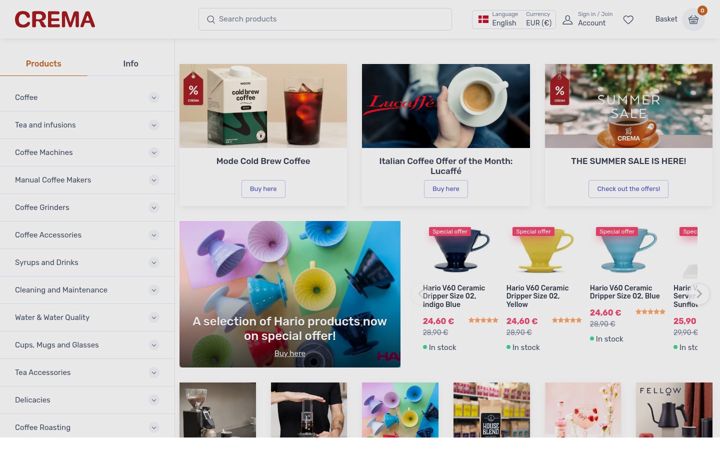Open Hario V60 Dripper Size 02, Yellow title
Screen dimensions: 720x450
pyautogui.click(x=537, y=296)
